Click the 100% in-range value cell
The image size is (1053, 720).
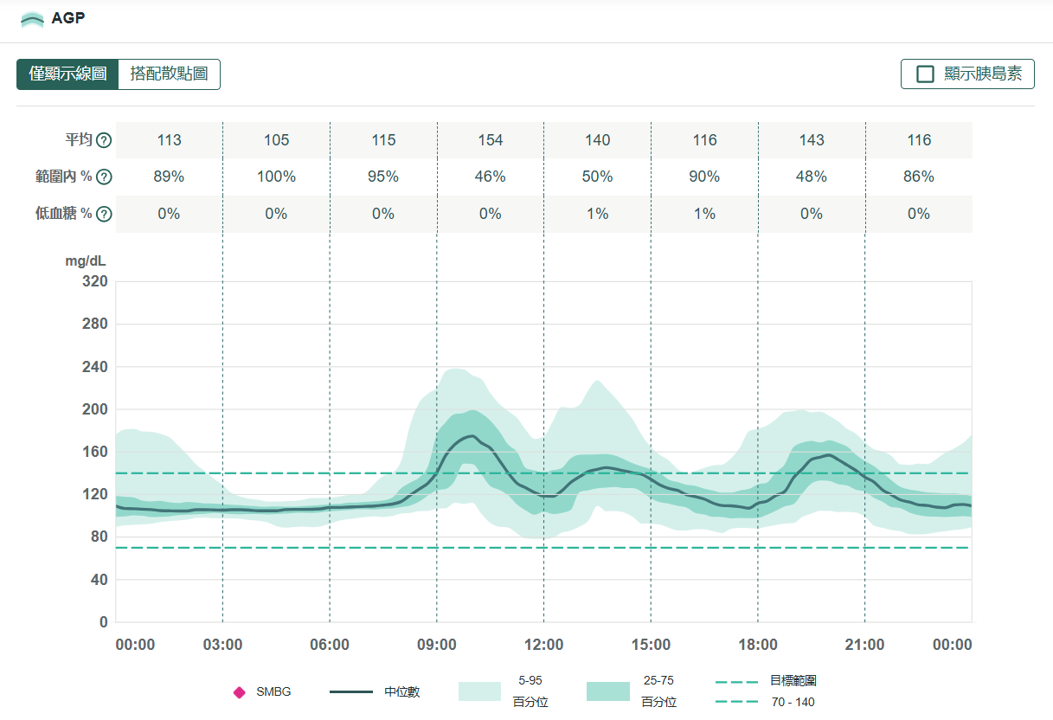click(x=276, y=177)
